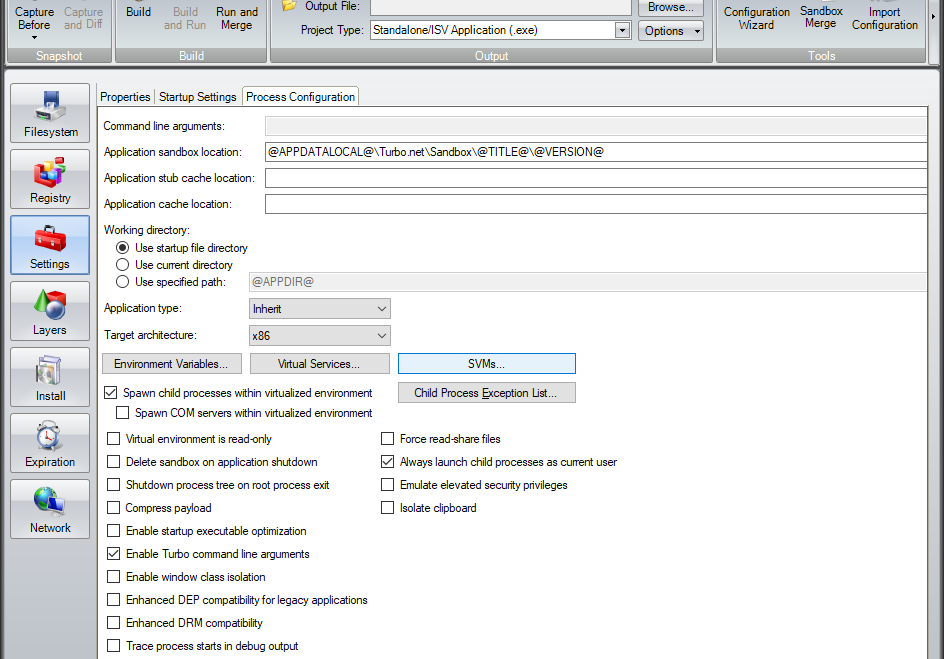This screenshot has height=659, width=944.
Task: Open the Filesystem panel
Action: click(50, 113)
